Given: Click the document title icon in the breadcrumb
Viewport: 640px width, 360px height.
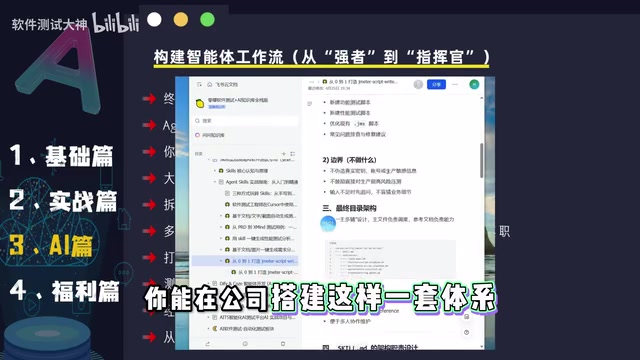Looking at the screenshot, I should [325, 82].
